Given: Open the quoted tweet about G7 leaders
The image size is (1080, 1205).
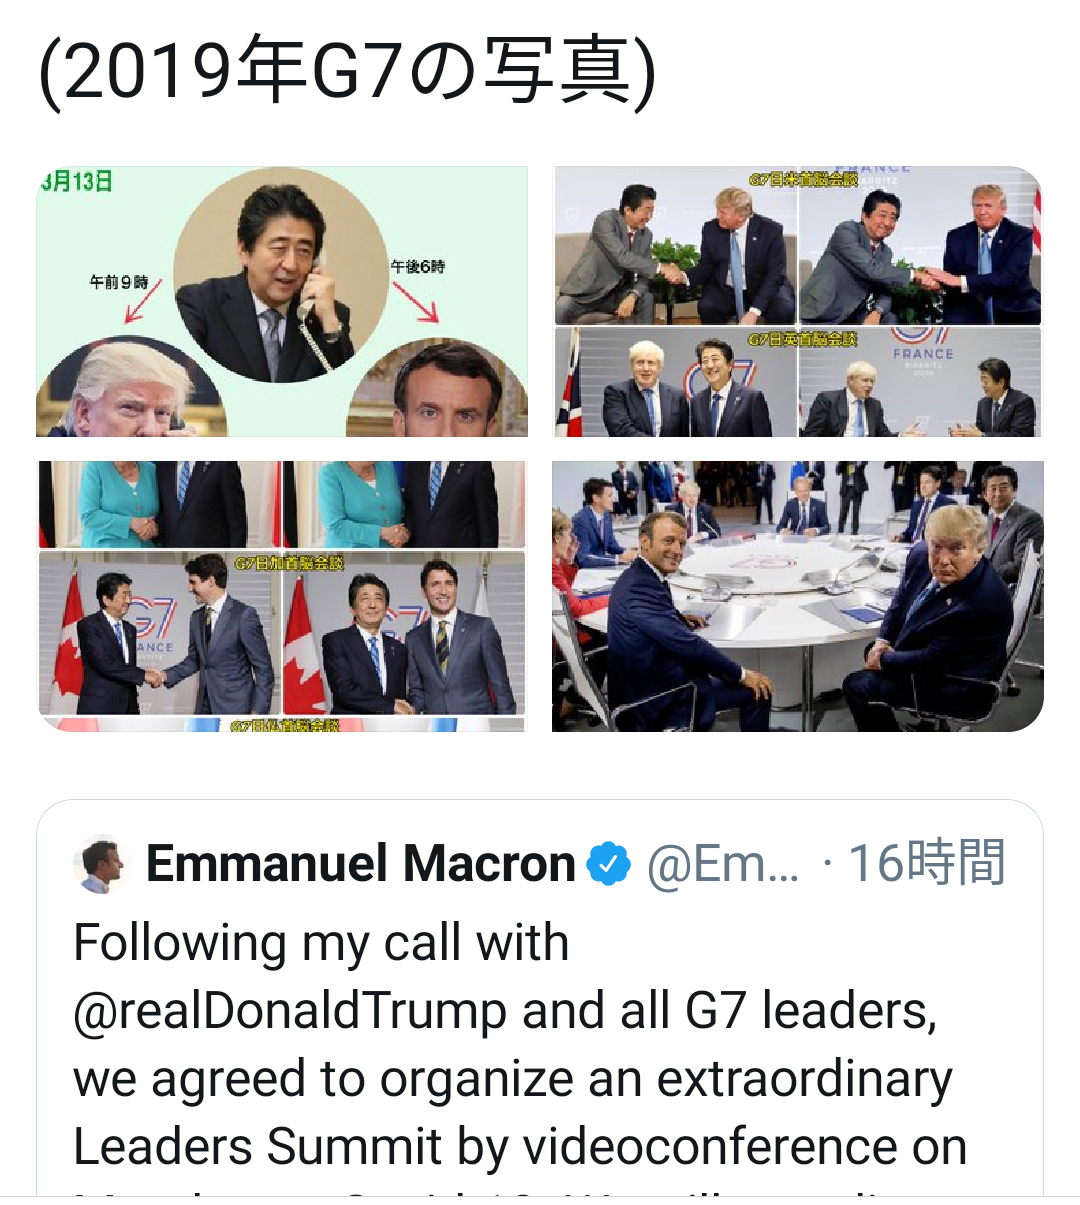Looking at the screenshot, I should pyautogui.click(x=540, y=998).
